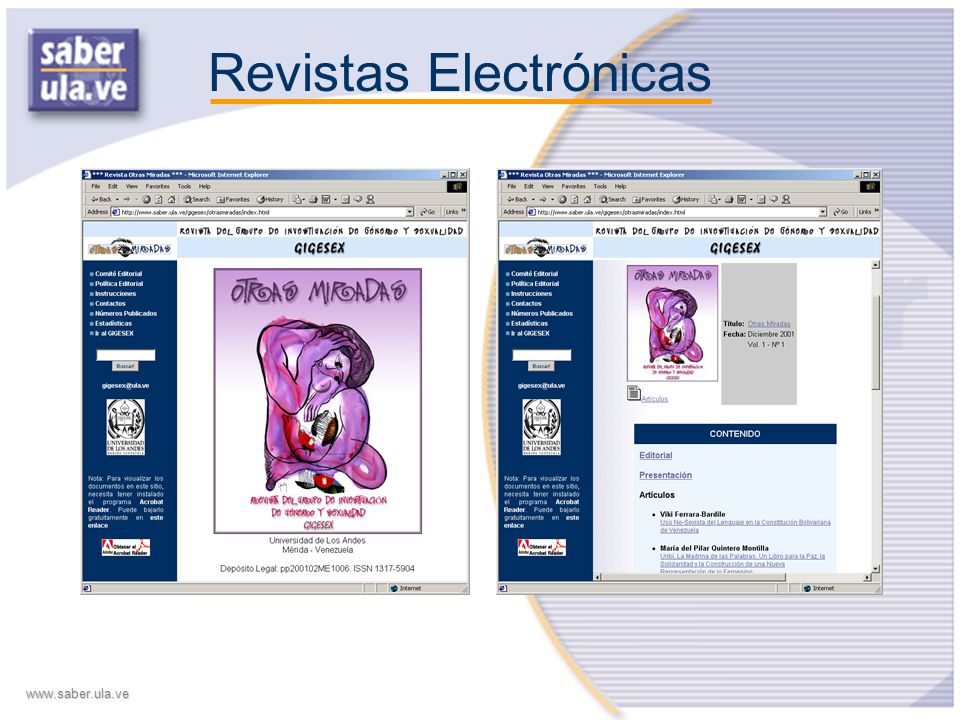Click the Refresh icon in the left browser window

159,199
